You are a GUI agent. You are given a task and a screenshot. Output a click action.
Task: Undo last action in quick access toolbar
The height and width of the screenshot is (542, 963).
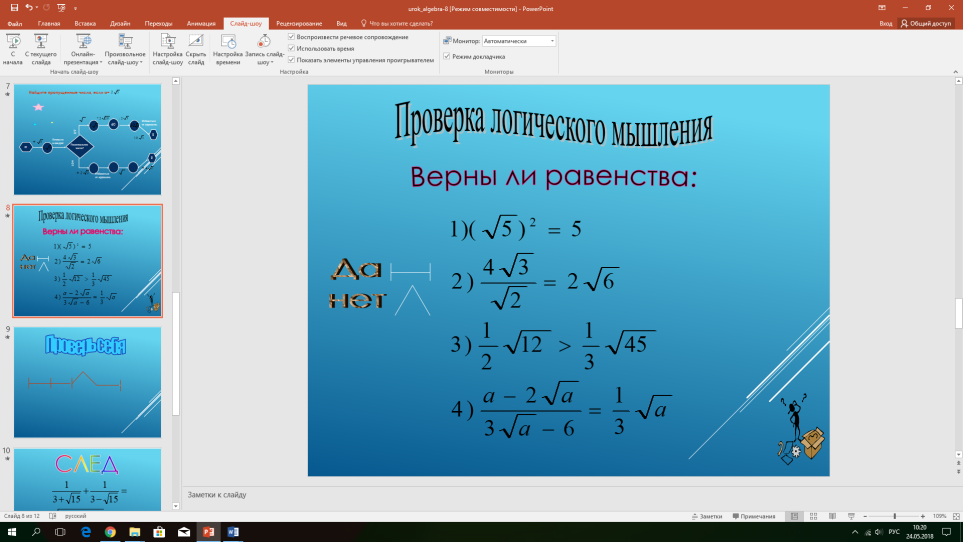(x=28, y=8)
